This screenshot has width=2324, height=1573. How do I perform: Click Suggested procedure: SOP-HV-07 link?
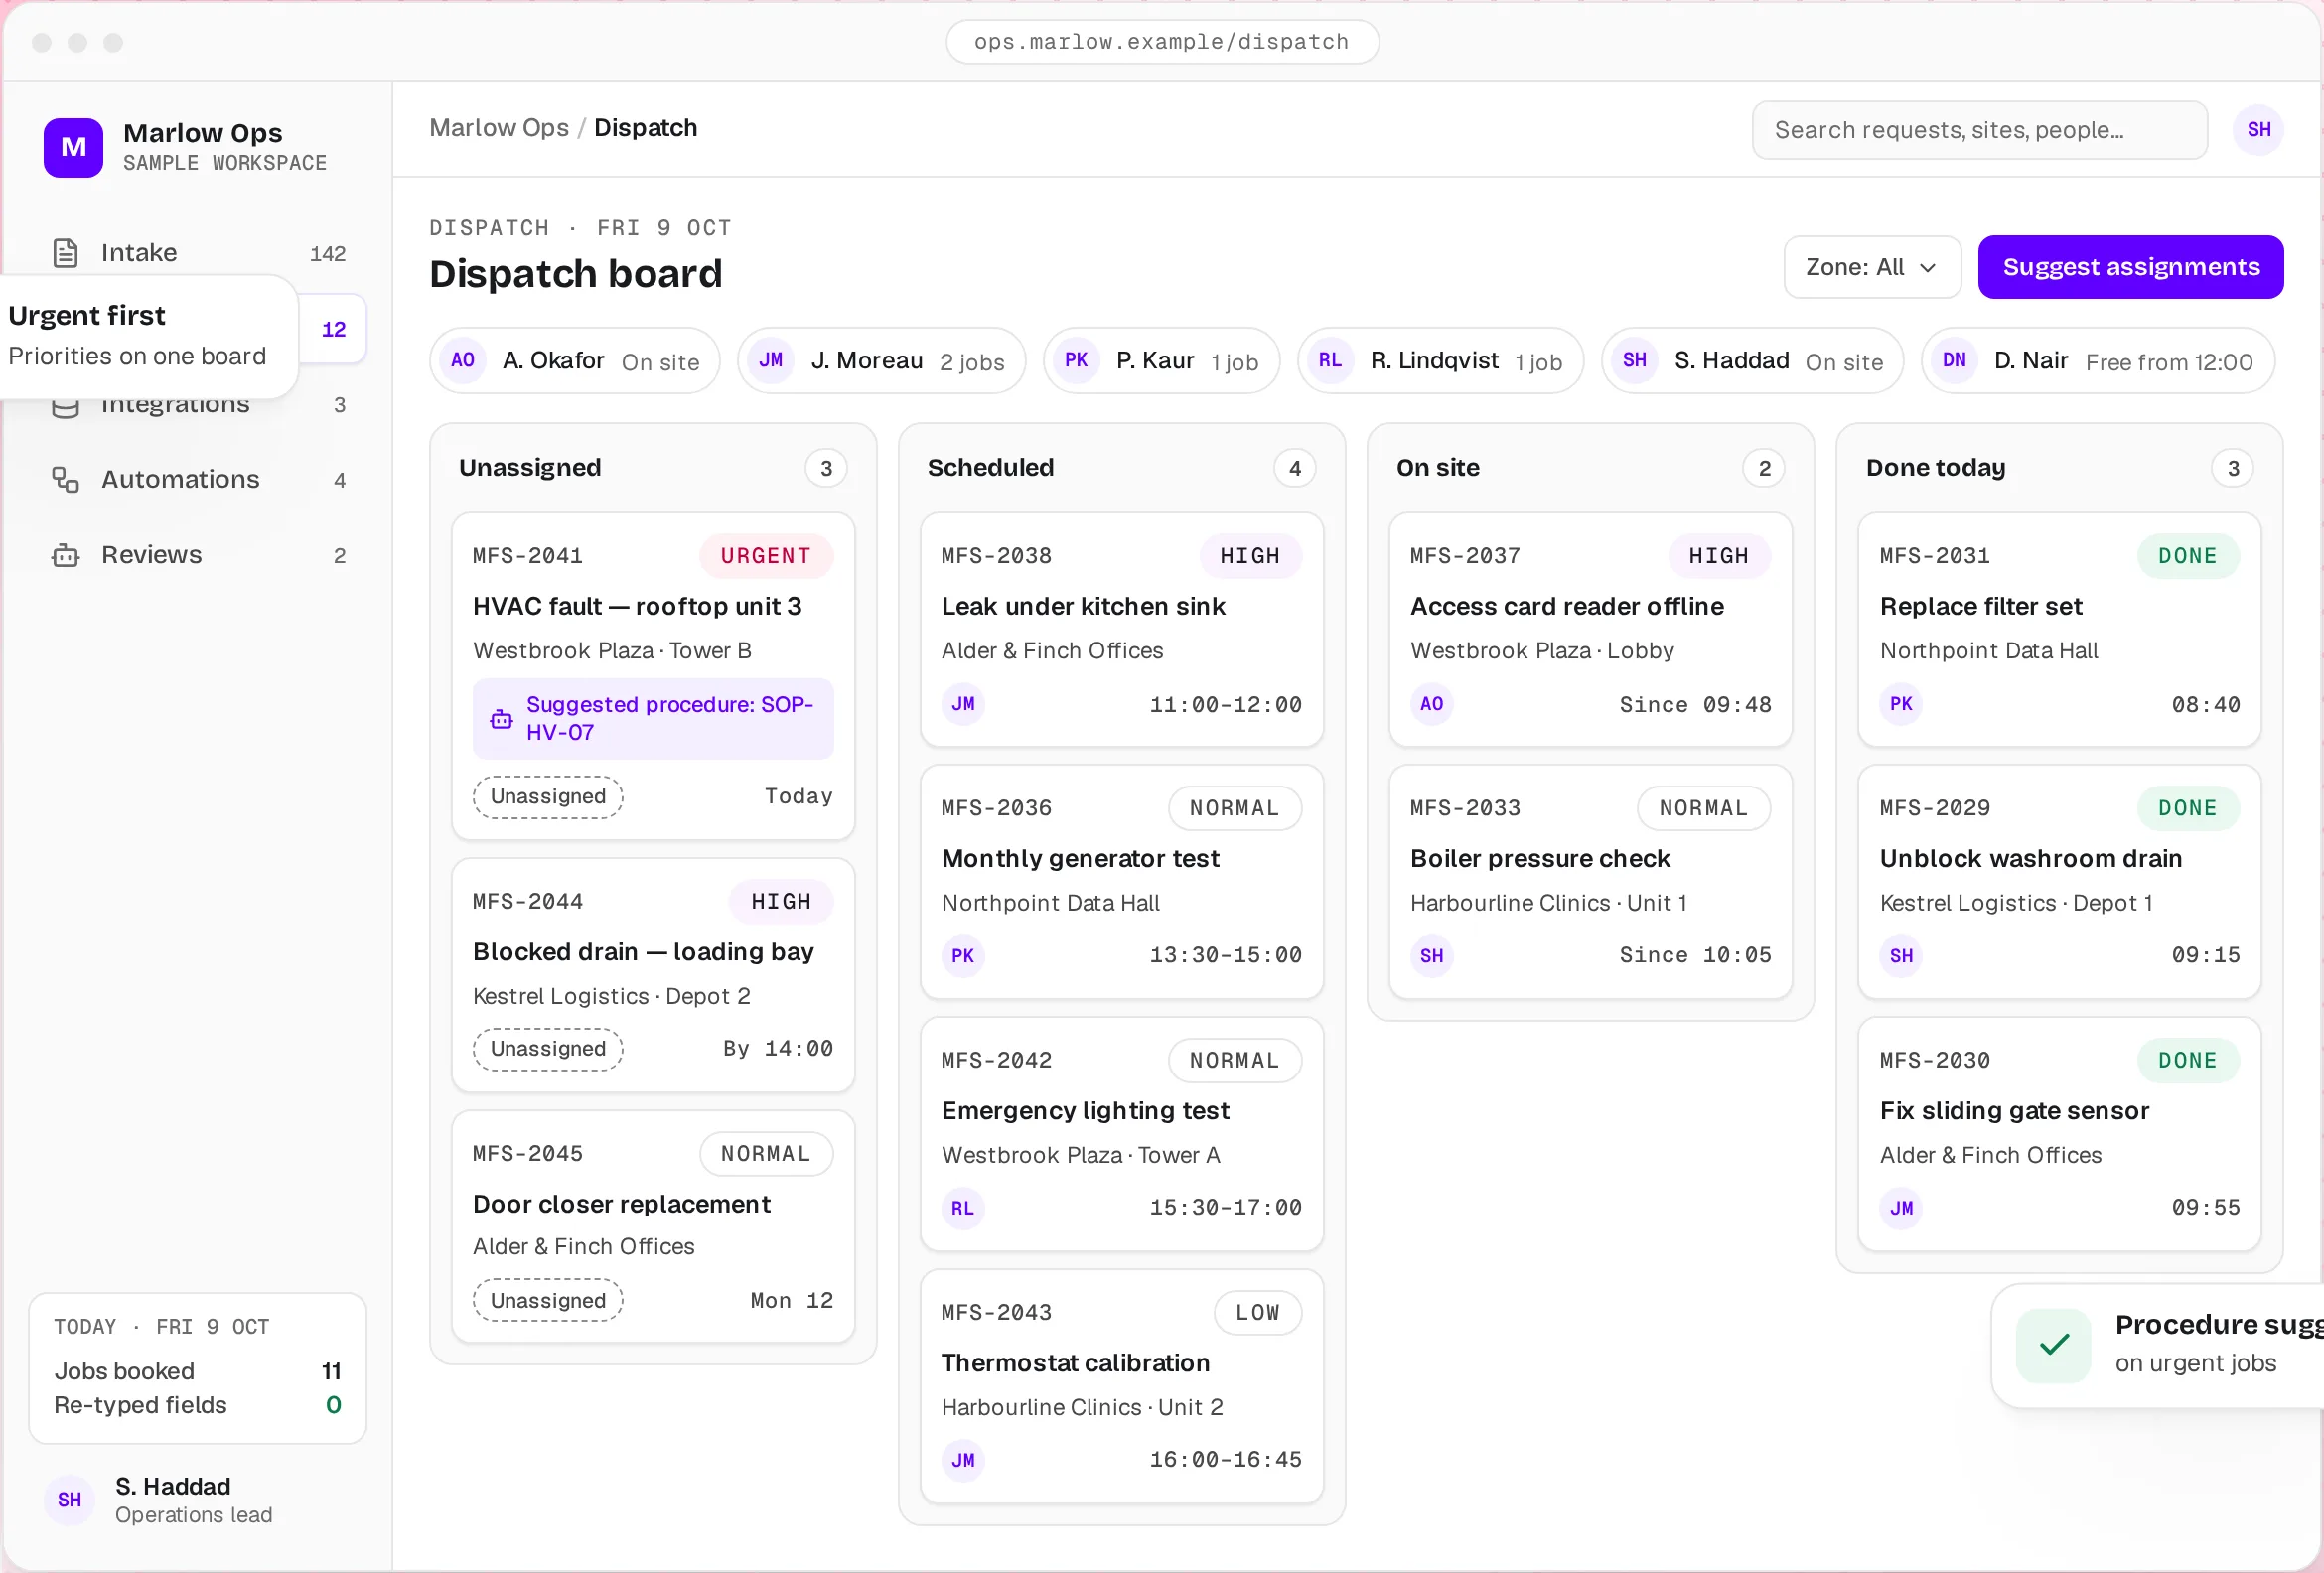653,719
